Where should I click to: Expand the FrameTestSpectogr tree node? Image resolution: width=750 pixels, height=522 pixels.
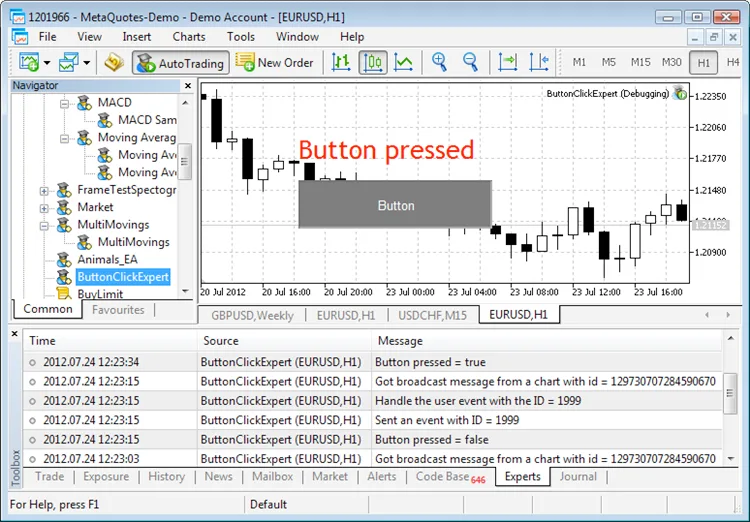tap(44, 190)
